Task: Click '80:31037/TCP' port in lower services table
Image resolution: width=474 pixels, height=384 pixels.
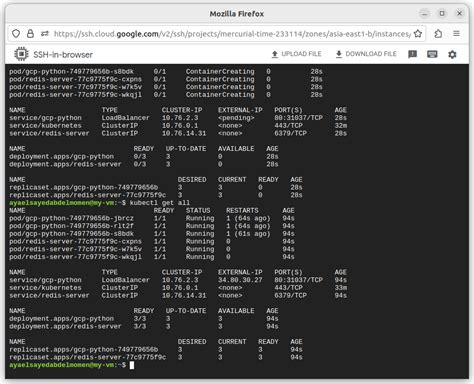Action: coord(298,280)
